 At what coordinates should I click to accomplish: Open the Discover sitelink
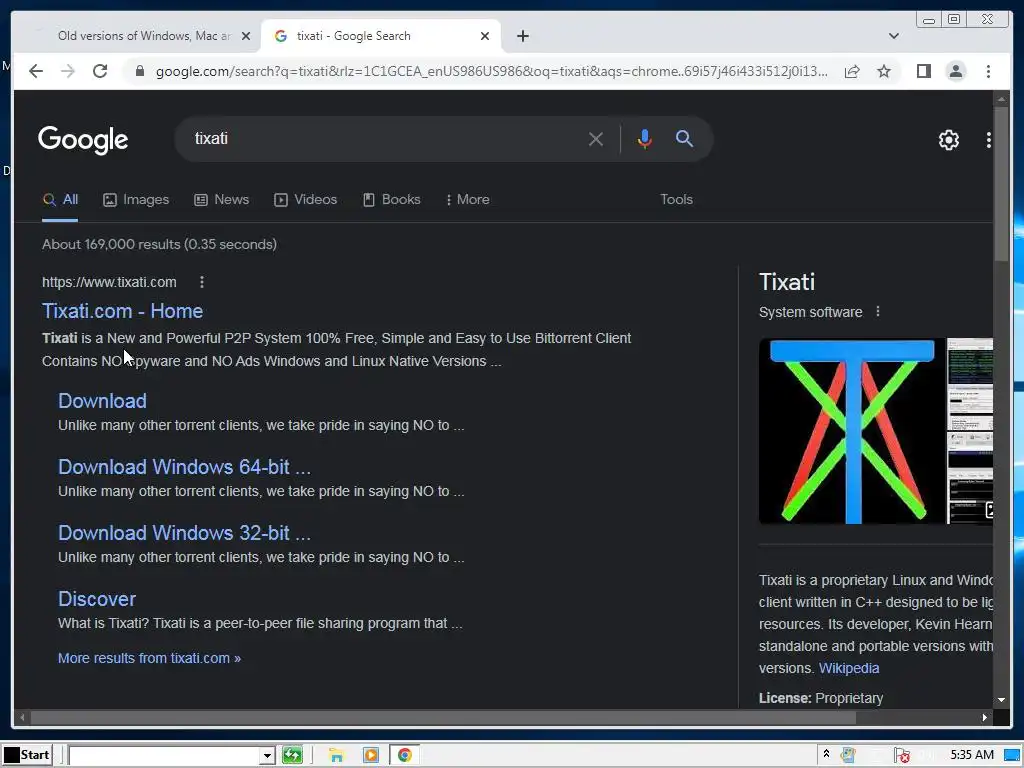coord(97,599)
